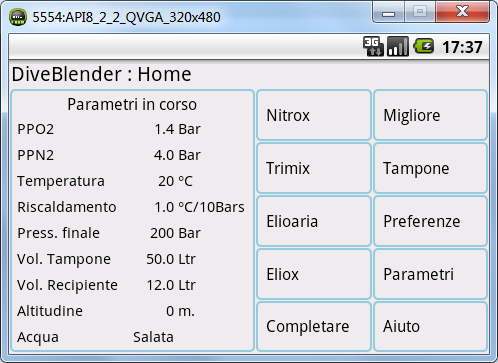
Task: Click the Salata water value
Action: coord(153,337)
